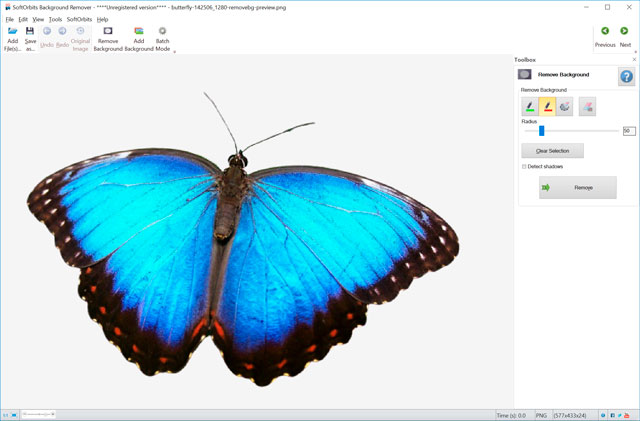Open the SoftOrbits menu
Screen dimensions: 640x421
click(79, 19)
